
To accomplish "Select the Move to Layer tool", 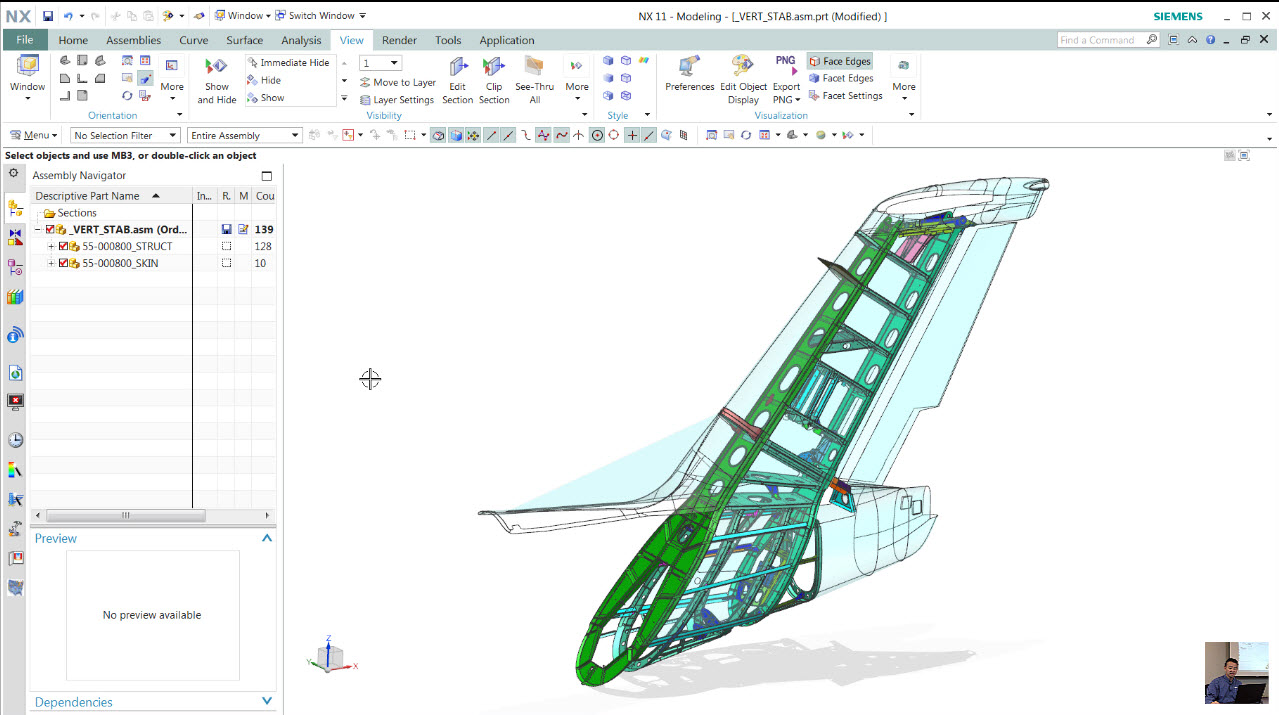I will tap(397, 81).
